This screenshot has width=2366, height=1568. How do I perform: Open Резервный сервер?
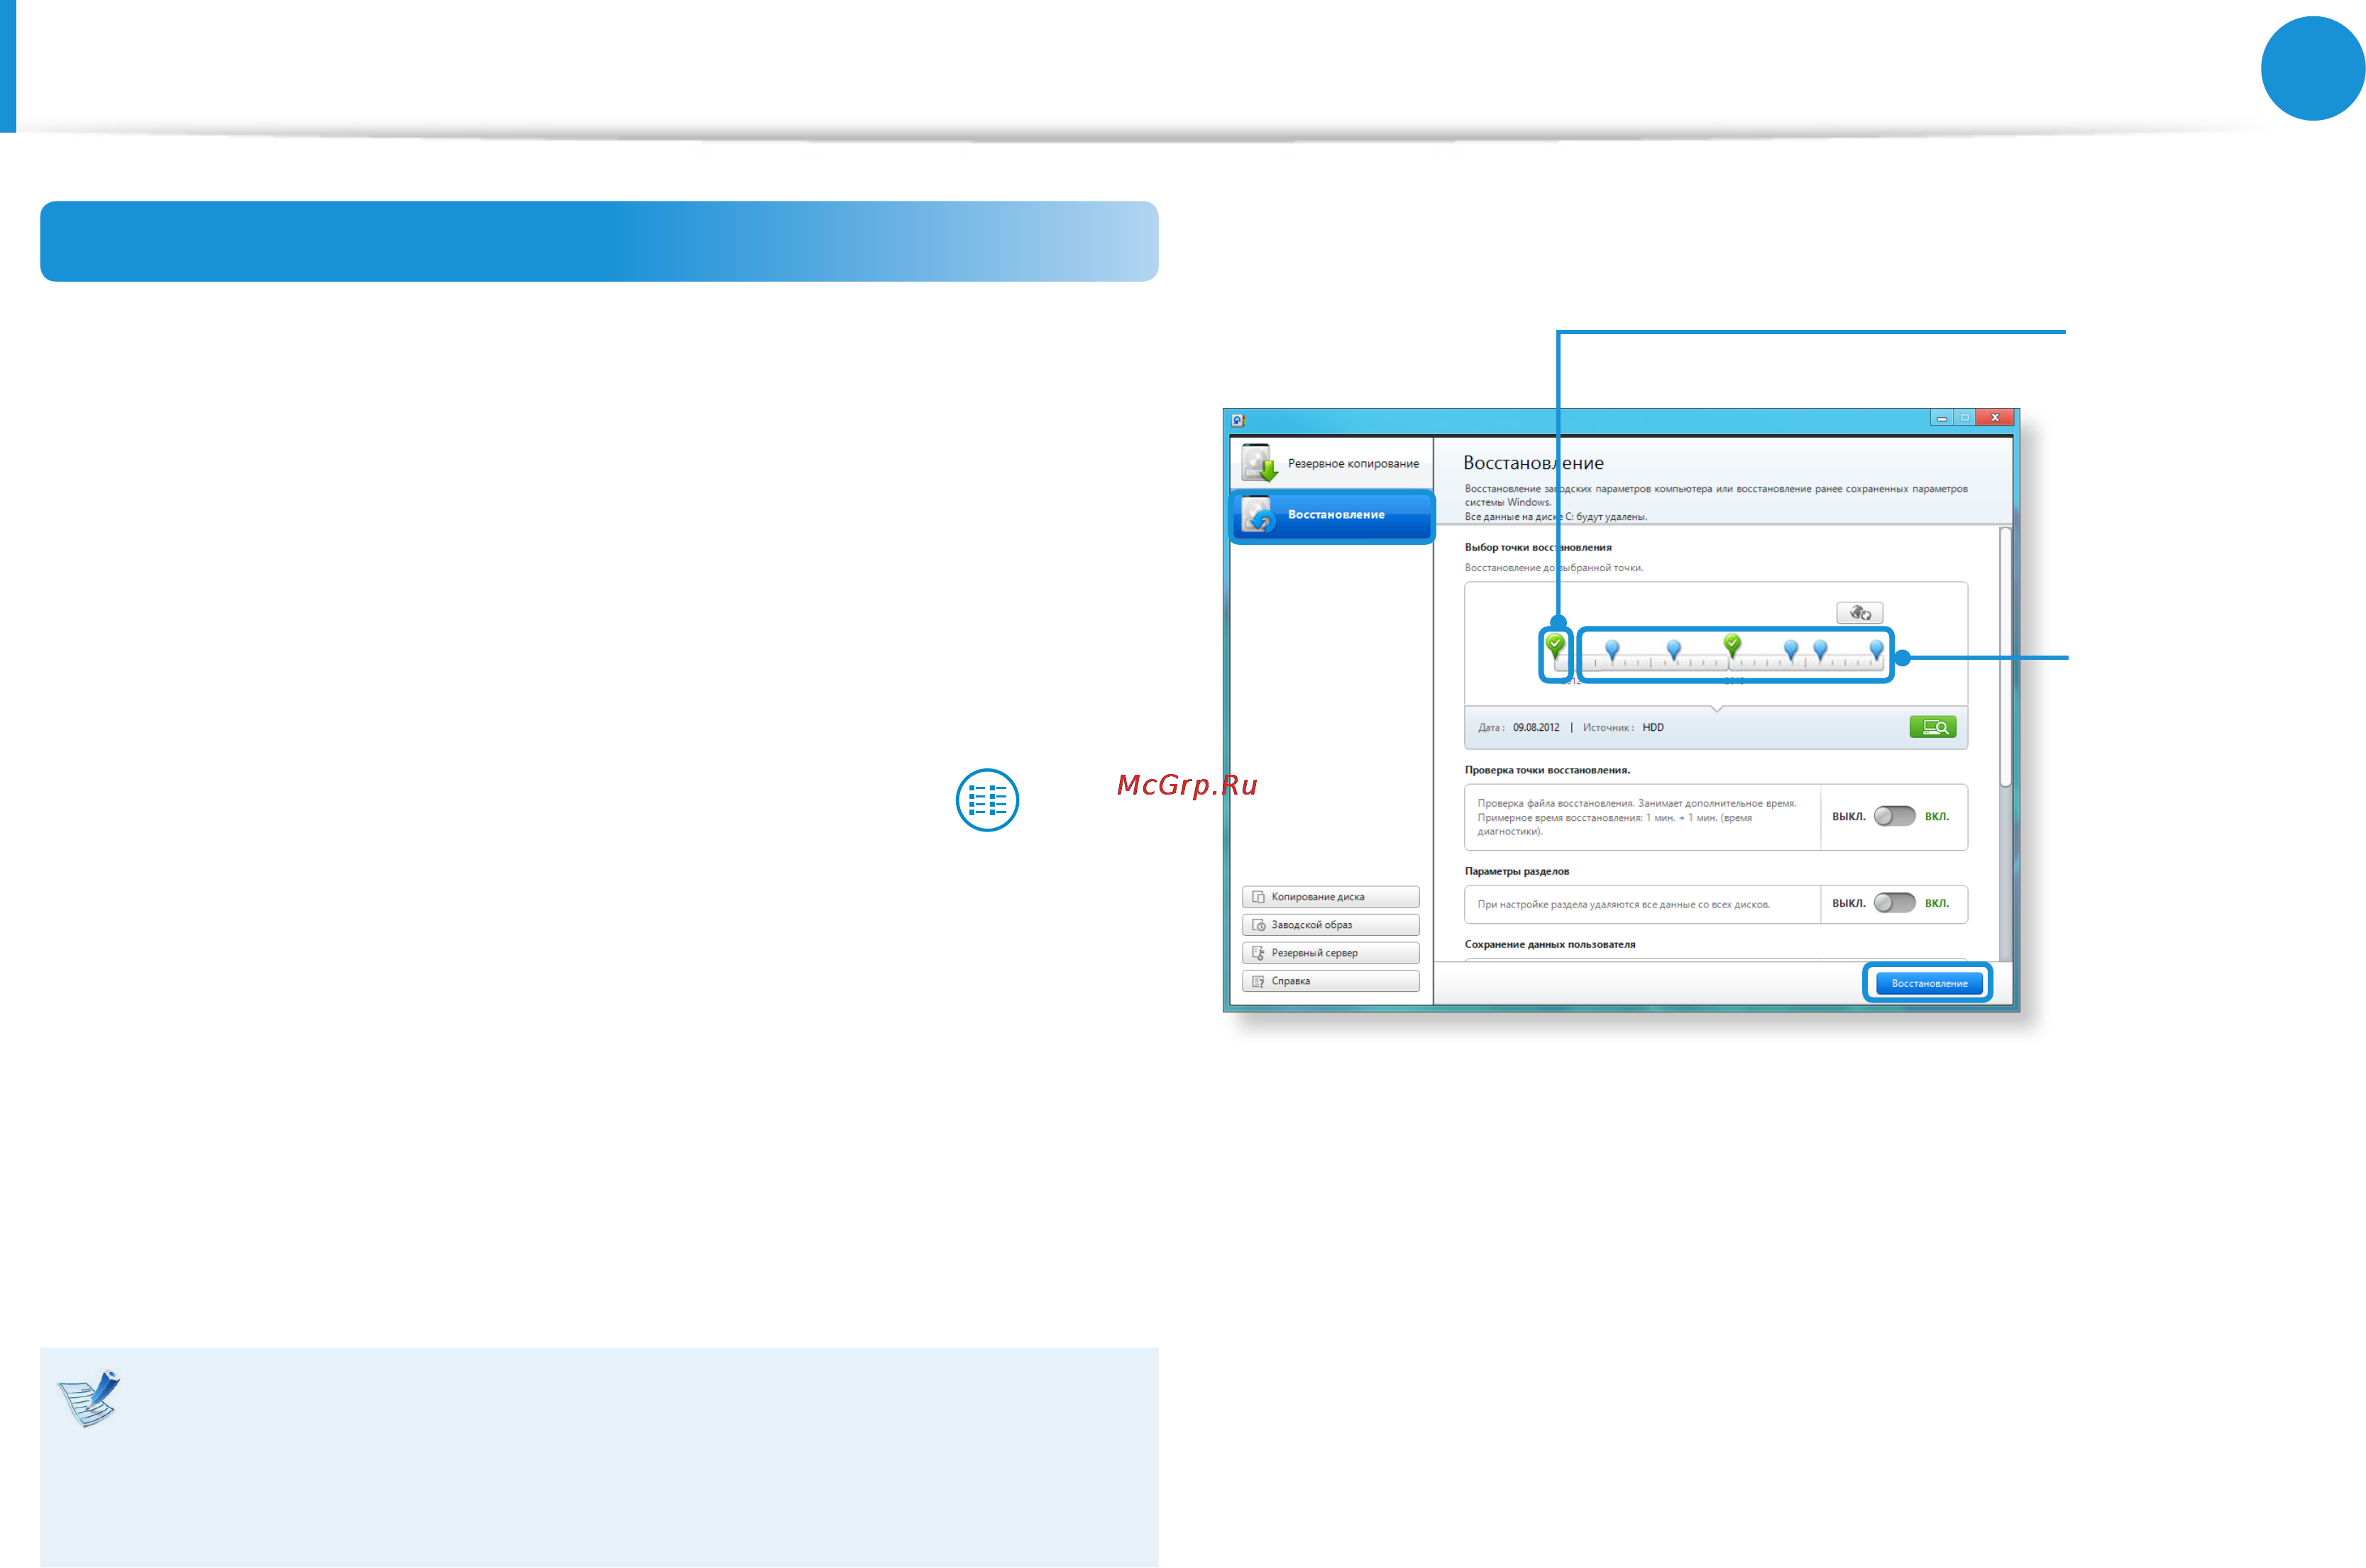[1330, 953]
